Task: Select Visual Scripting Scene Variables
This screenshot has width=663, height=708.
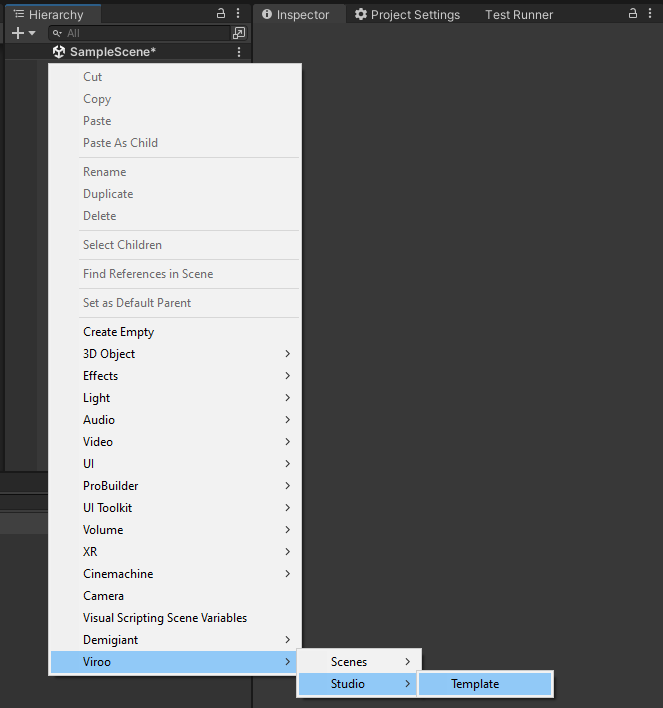Action: 165,618
